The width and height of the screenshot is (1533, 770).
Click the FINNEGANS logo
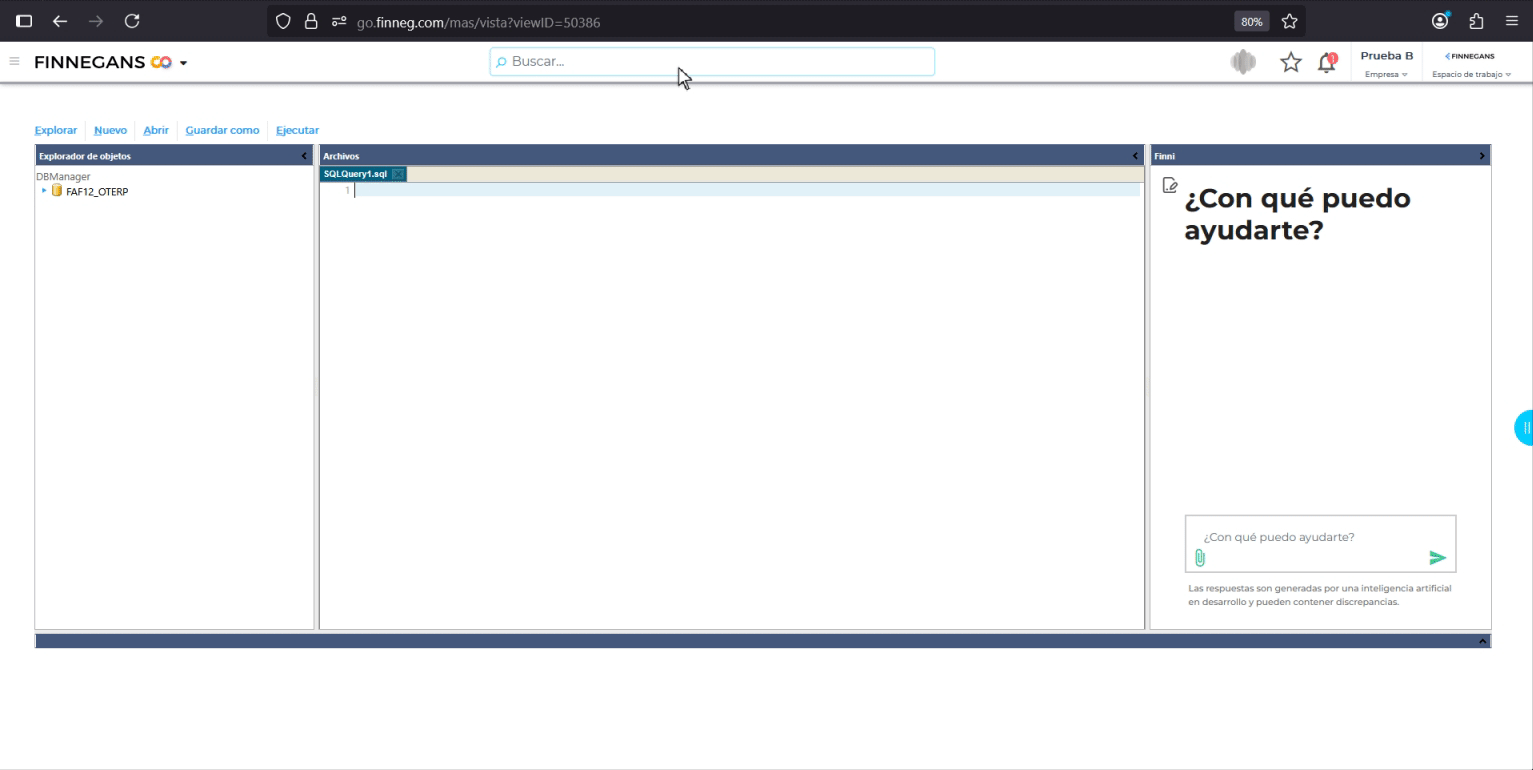pos(103,62)
